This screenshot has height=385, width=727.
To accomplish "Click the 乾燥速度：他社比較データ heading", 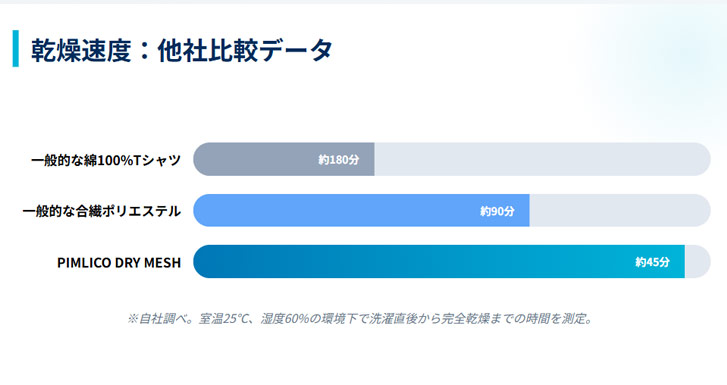I will point(182,50).
